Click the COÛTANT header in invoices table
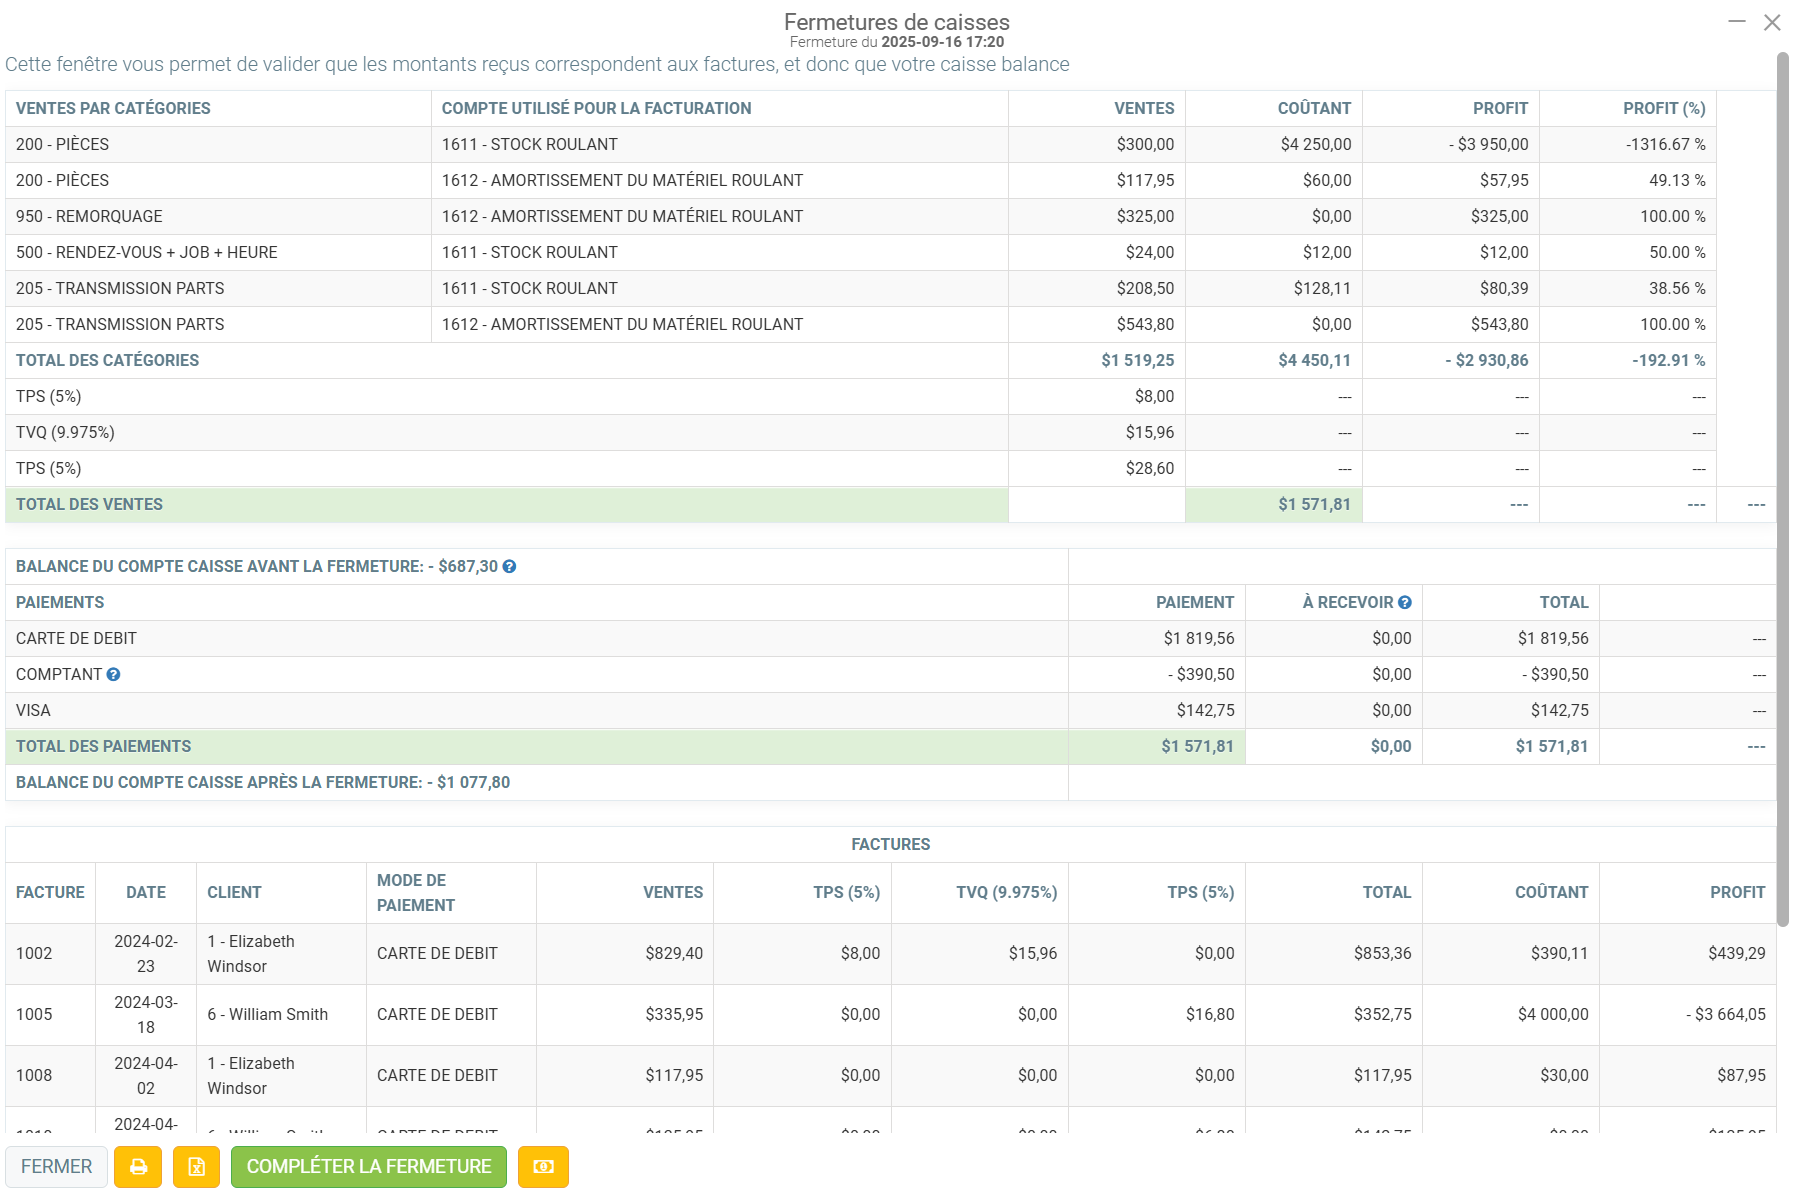 (x=1551, y=893)
